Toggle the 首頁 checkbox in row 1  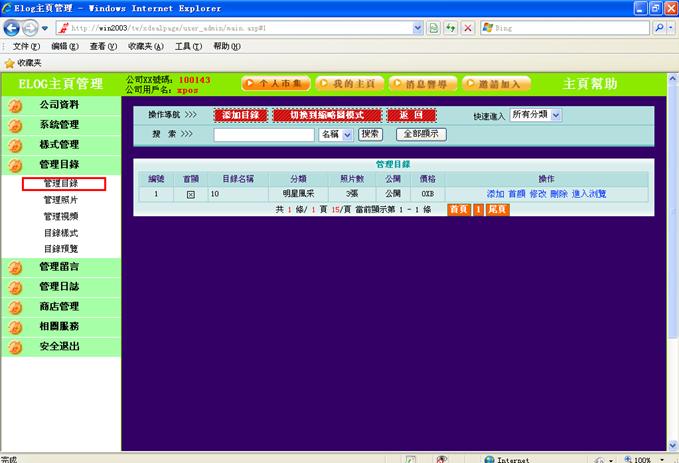coord(190,194)
